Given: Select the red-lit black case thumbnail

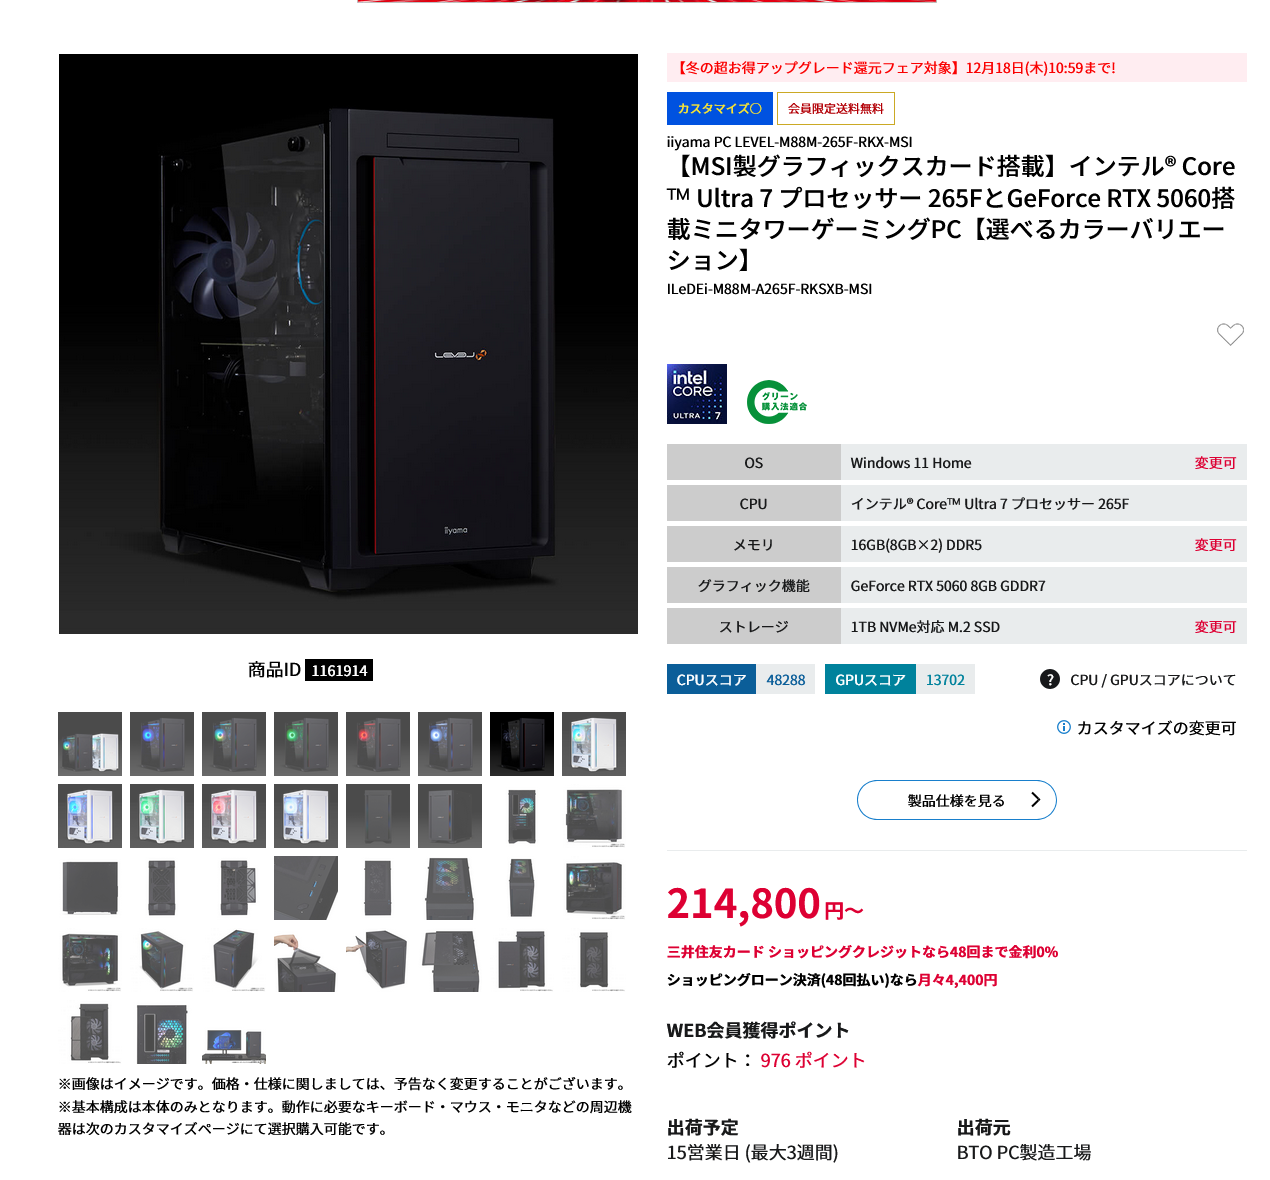Looking at the screenshot, I should click(x=378, y=744).
